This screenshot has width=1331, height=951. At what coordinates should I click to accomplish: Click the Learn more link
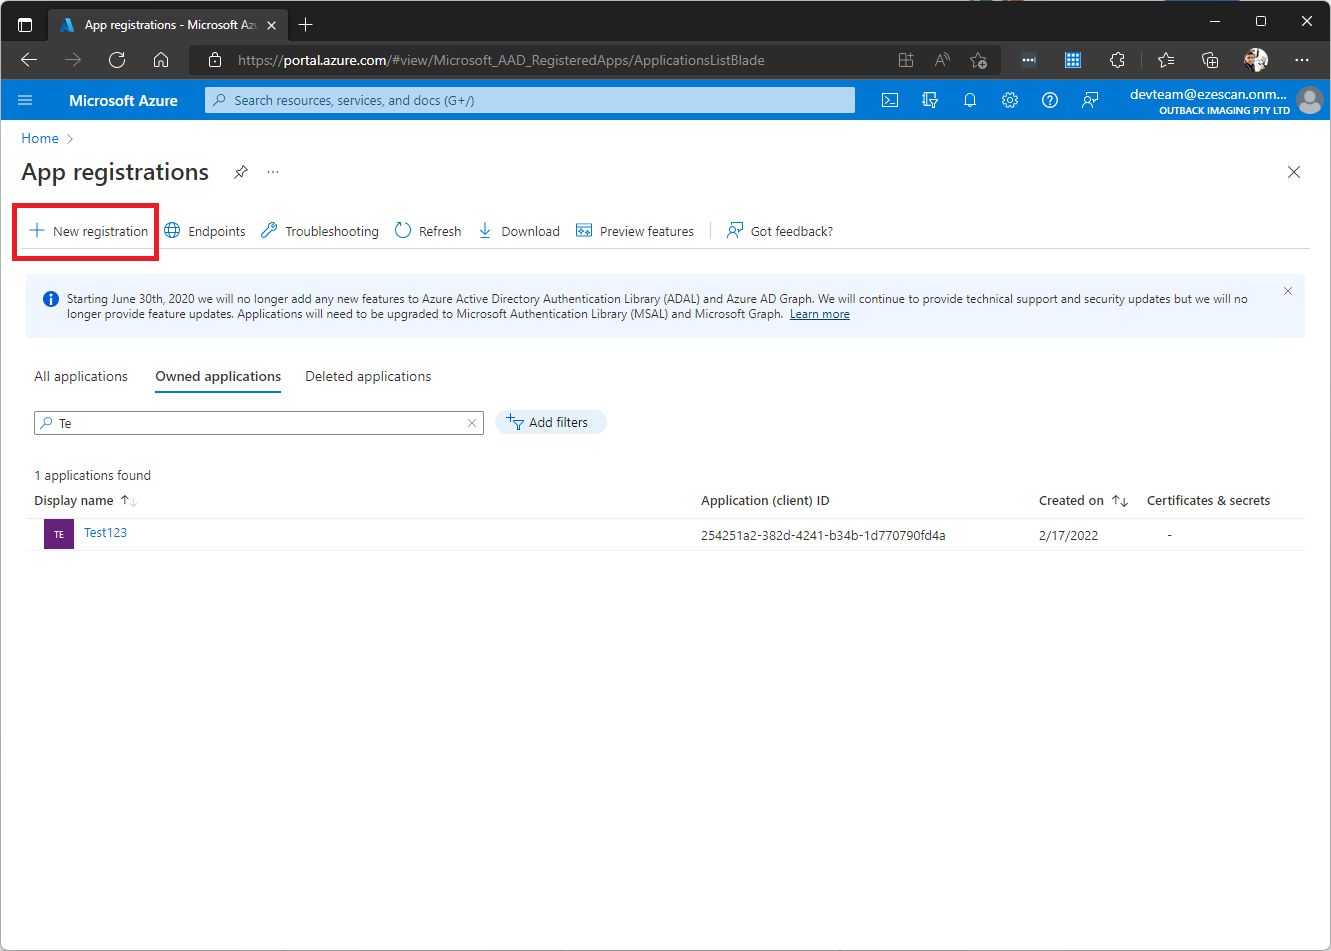pyautogui.click(x=819, y=314)
